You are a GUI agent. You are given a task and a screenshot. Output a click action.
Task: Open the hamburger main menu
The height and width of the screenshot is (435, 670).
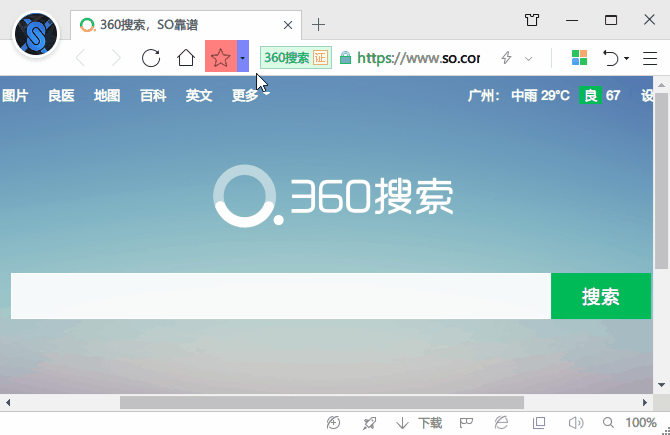[650, 58]
